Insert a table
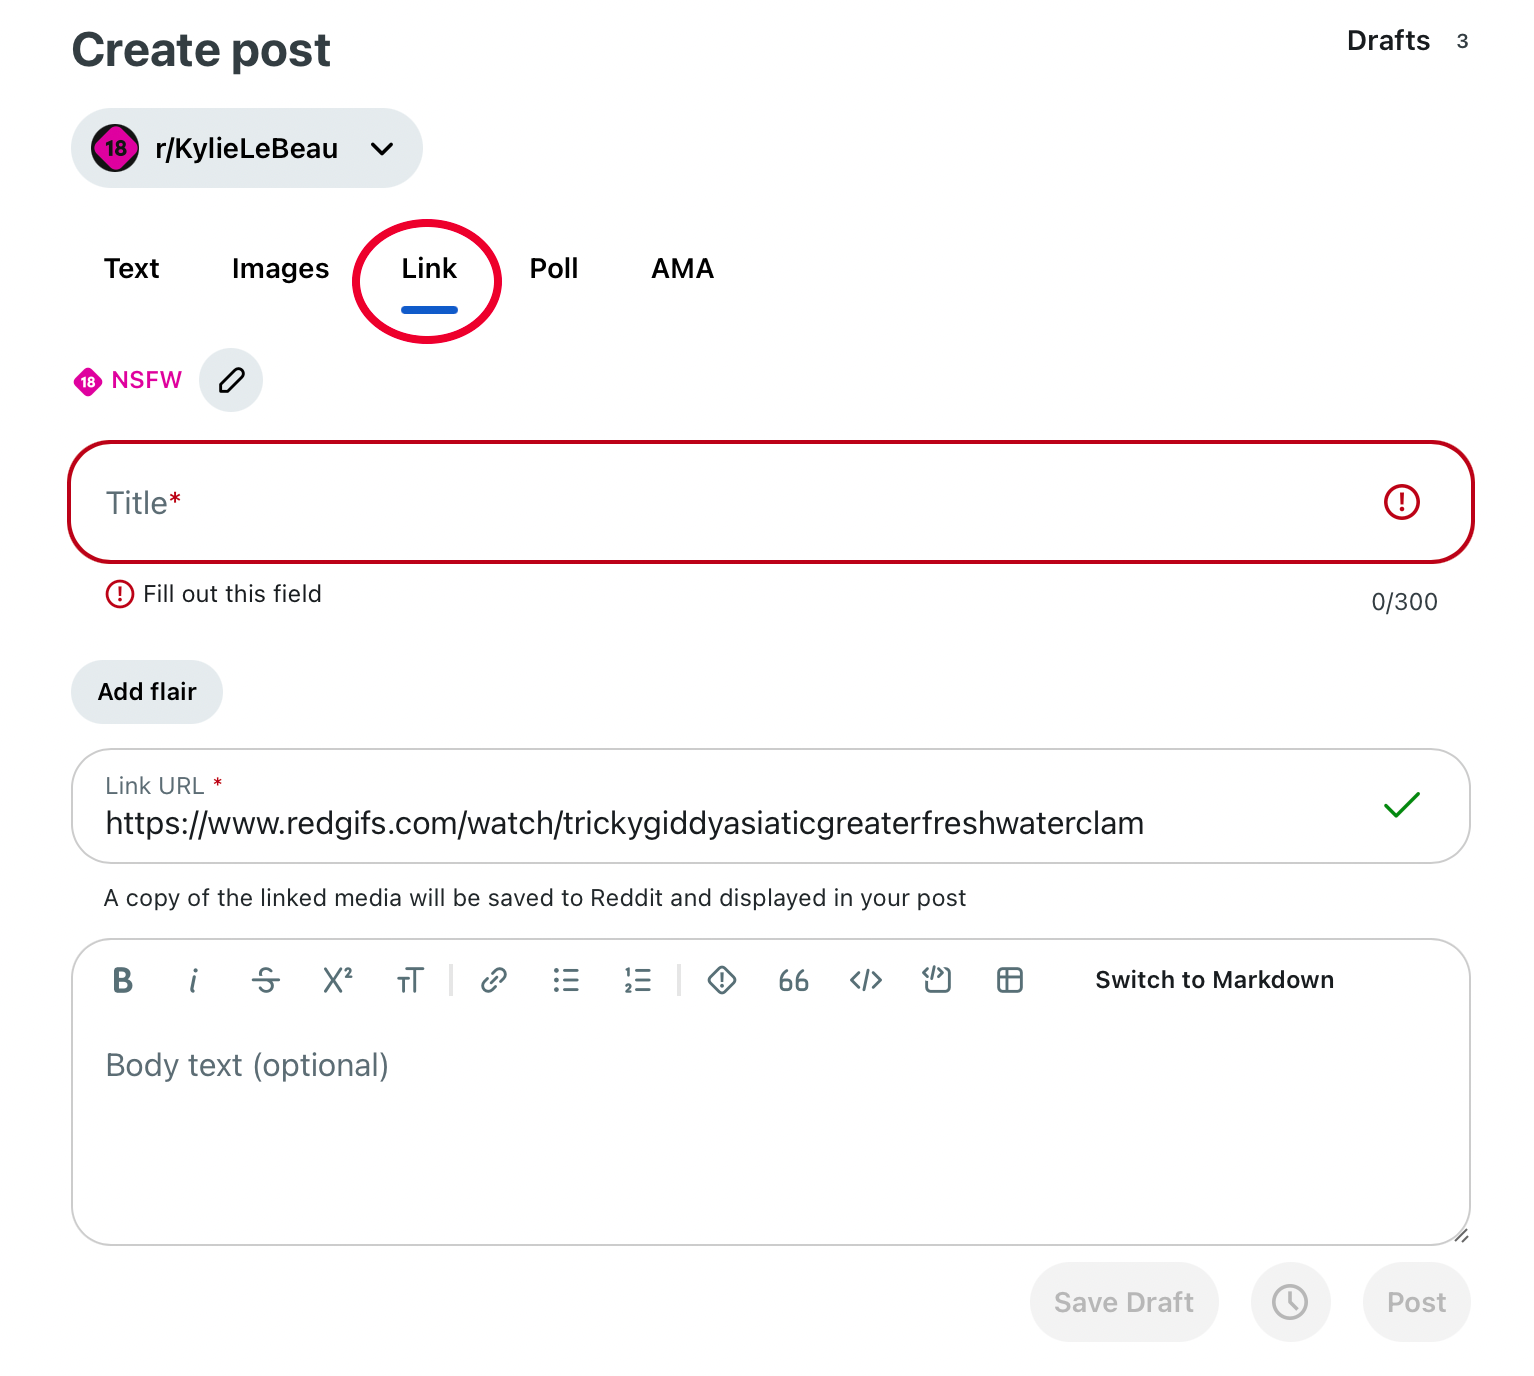The height and width of the screenshot is (1376, 1534). pyautogui.click(x=1010, y=980)
